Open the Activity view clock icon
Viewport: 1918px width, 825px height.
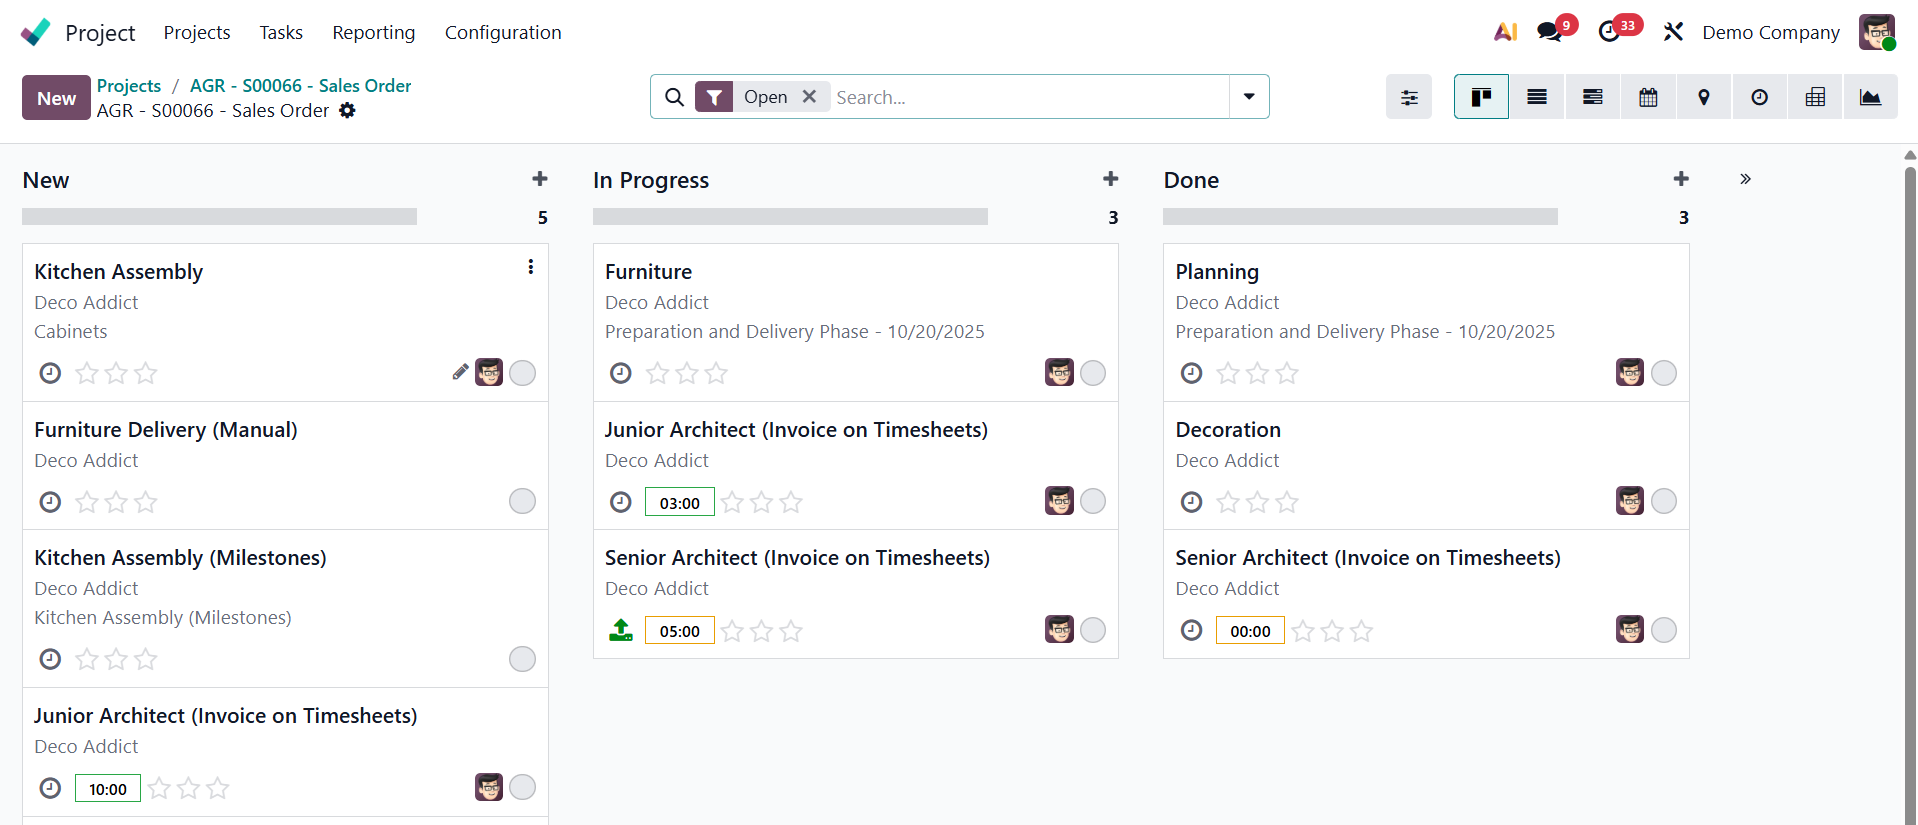1759,97
